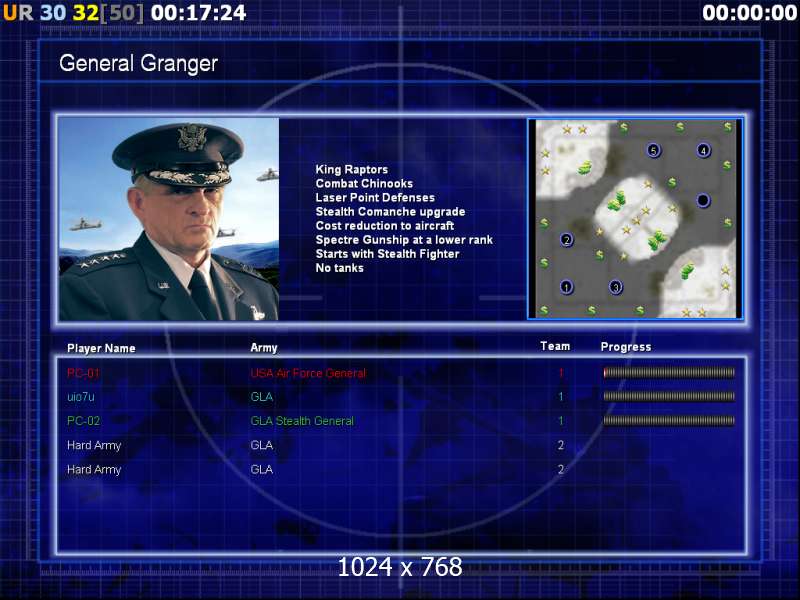Click start position 5 marker on minimap

[x=654, y=151]
